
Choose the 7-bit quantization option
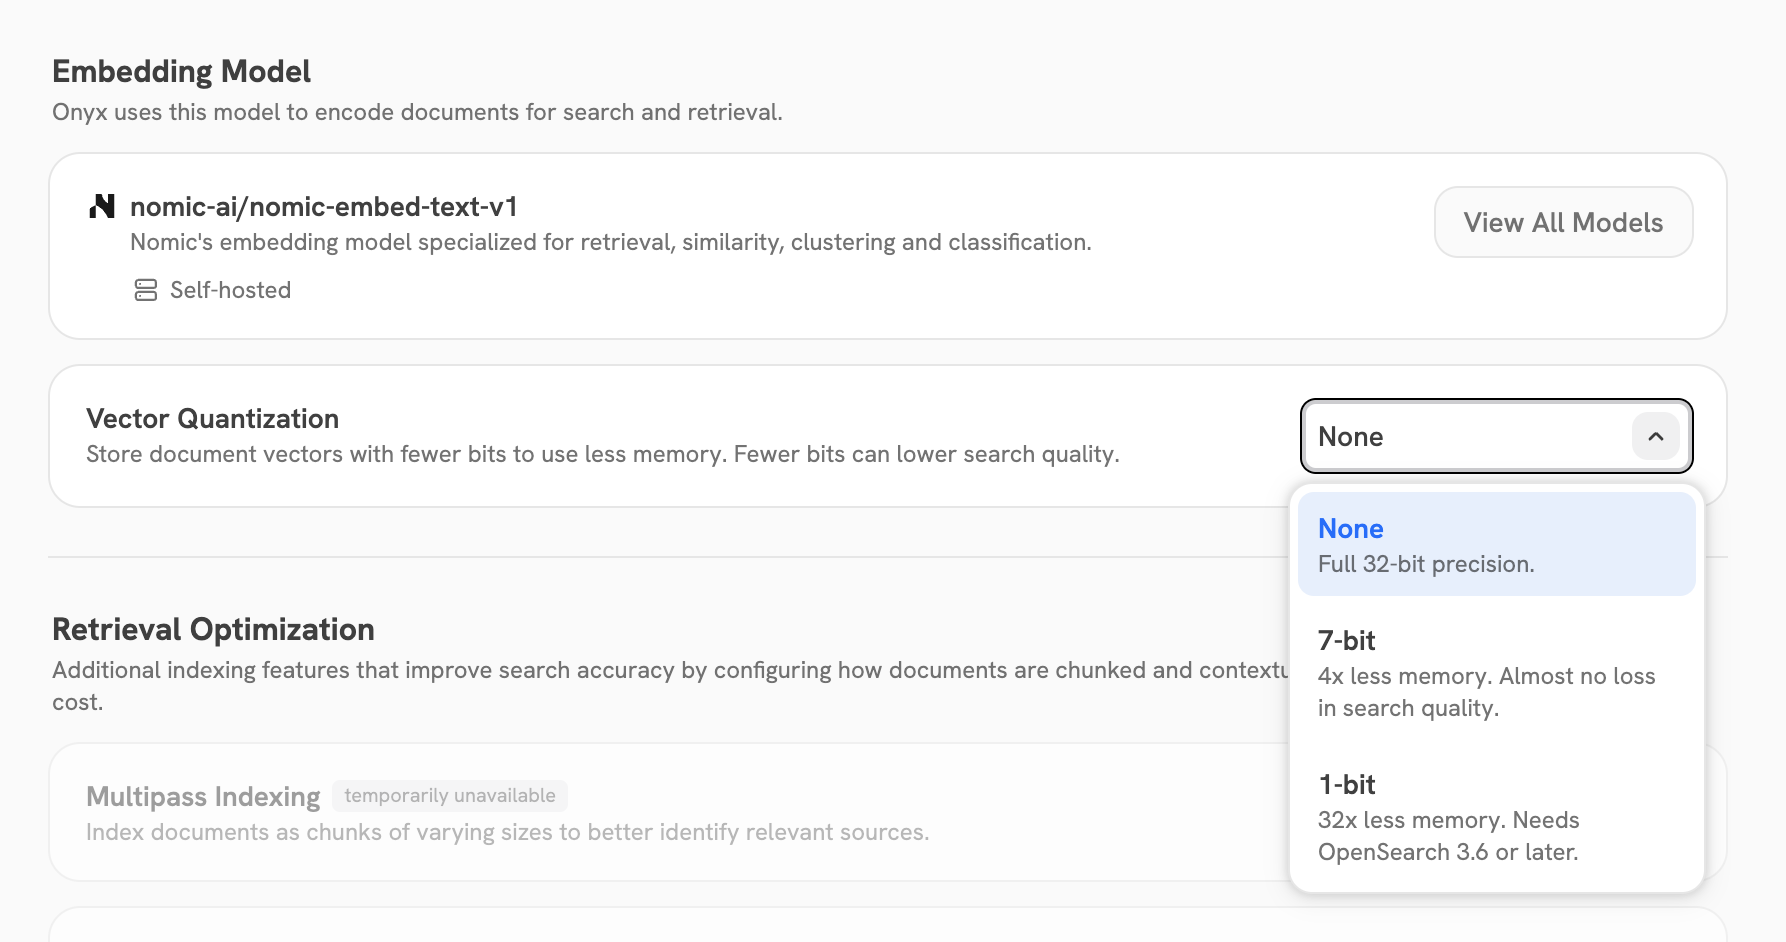pyautogui.click(x=1496, y=673)
